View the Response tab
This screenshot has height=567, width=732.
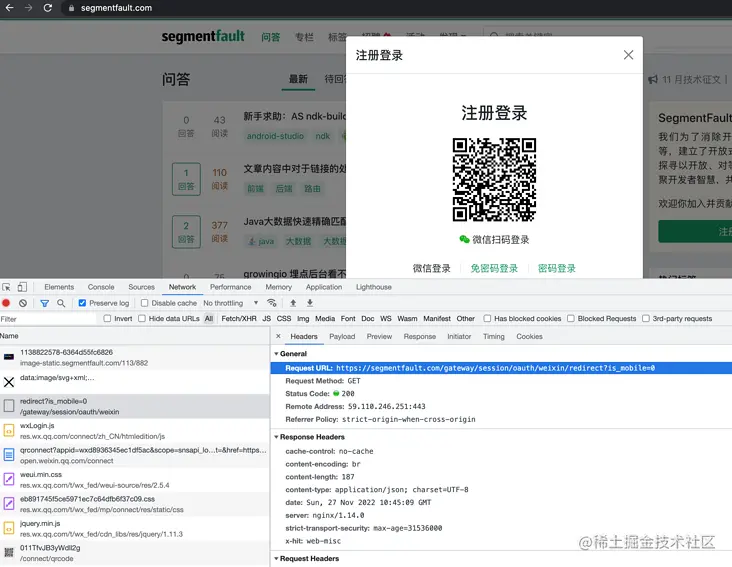420,336
